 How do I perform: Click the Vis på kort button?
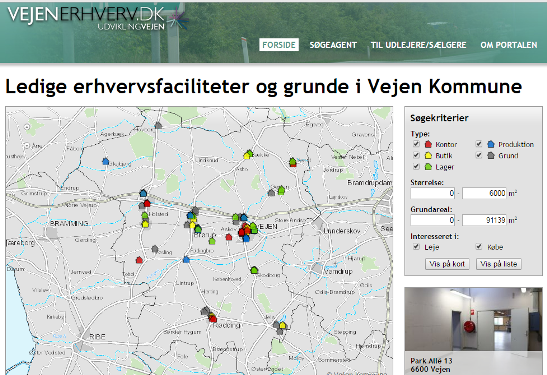(x=447, y=264)
